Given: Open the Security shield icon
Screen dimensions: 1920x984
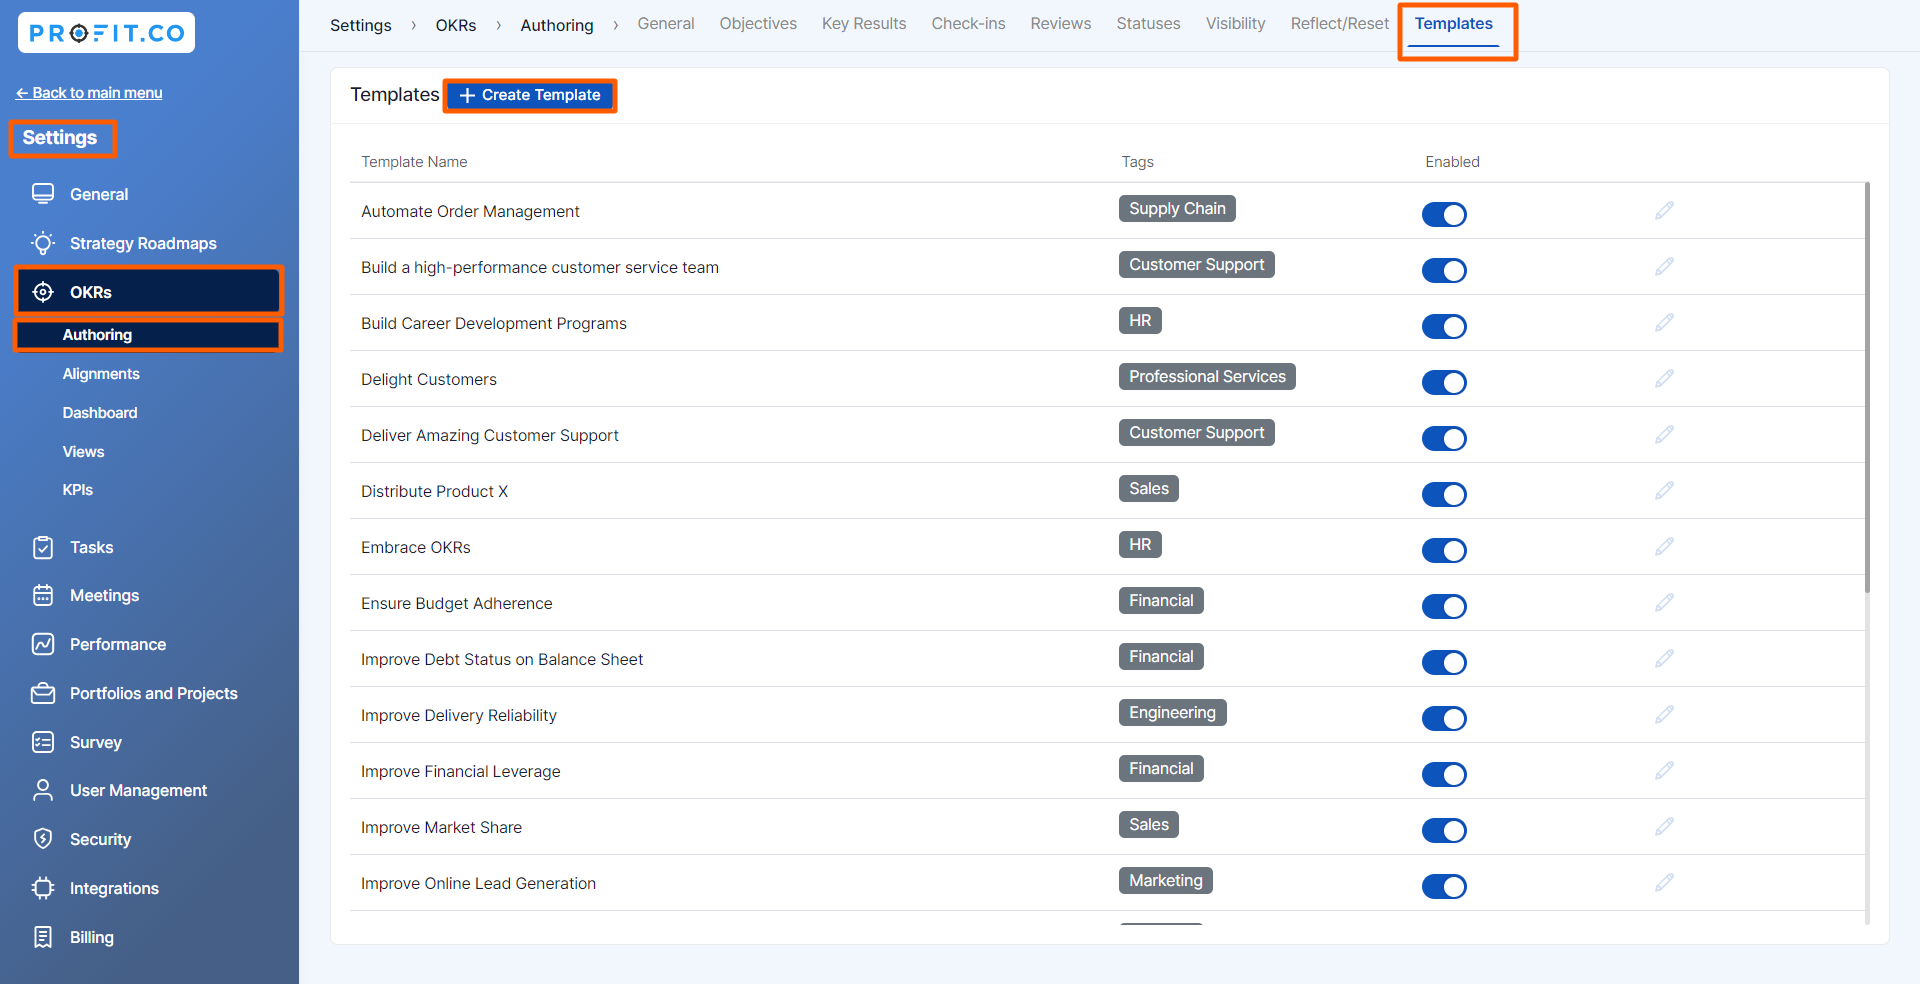Looking at the screenshot, I should tap(43, 839).
